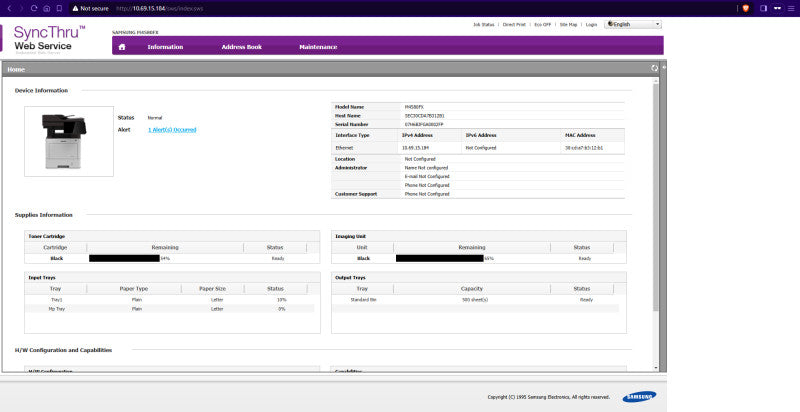
Task: Select the Ethernet interface cell
Action: (344, 148)
